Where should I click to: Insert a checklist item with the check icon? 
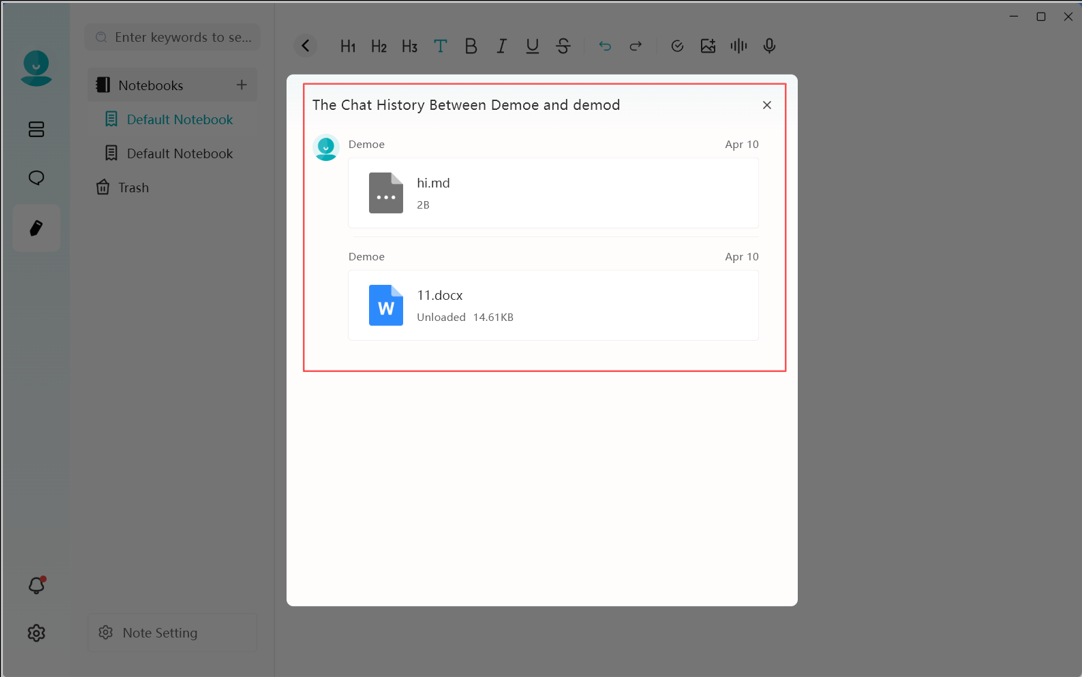point(677,46)
